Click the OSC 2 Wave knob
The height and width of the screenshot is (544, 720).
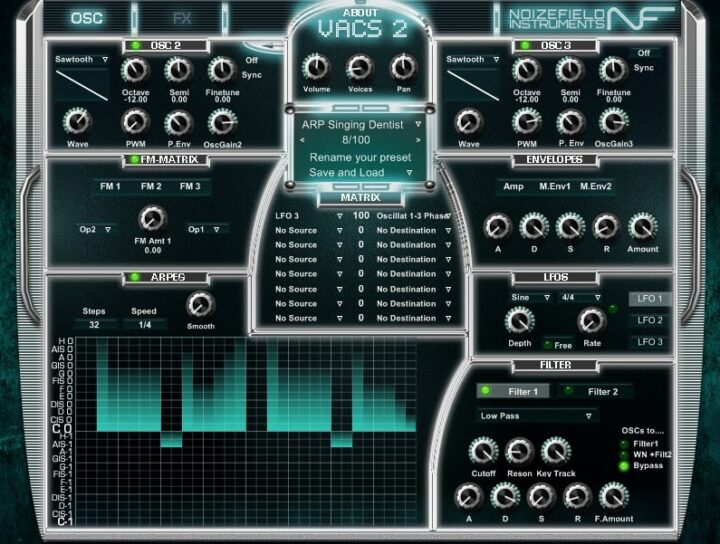coord(77,122)
